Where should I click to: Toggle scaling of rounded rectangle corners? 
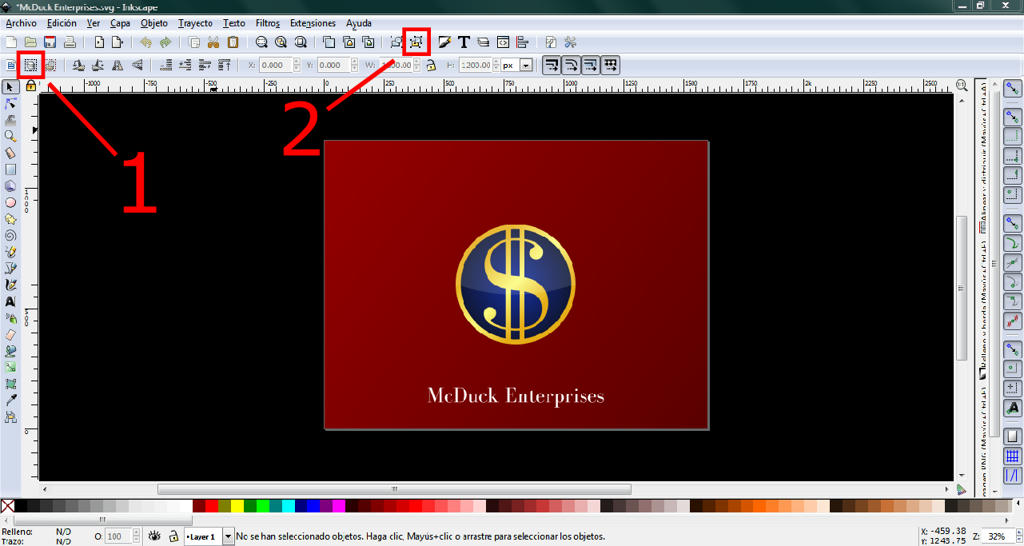(571, 65)
